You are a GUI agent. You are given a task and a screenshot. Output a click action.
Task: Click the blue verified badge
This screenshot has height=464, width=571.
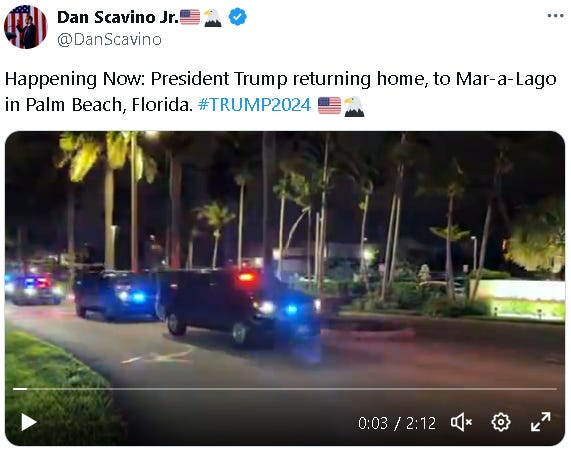tap(237, 17)
